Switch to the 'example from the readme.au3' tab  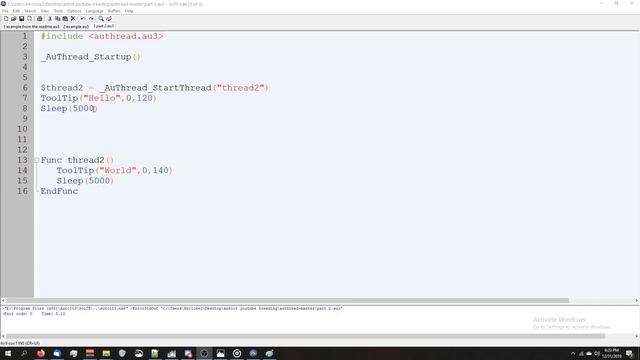[x=31, y=27]
